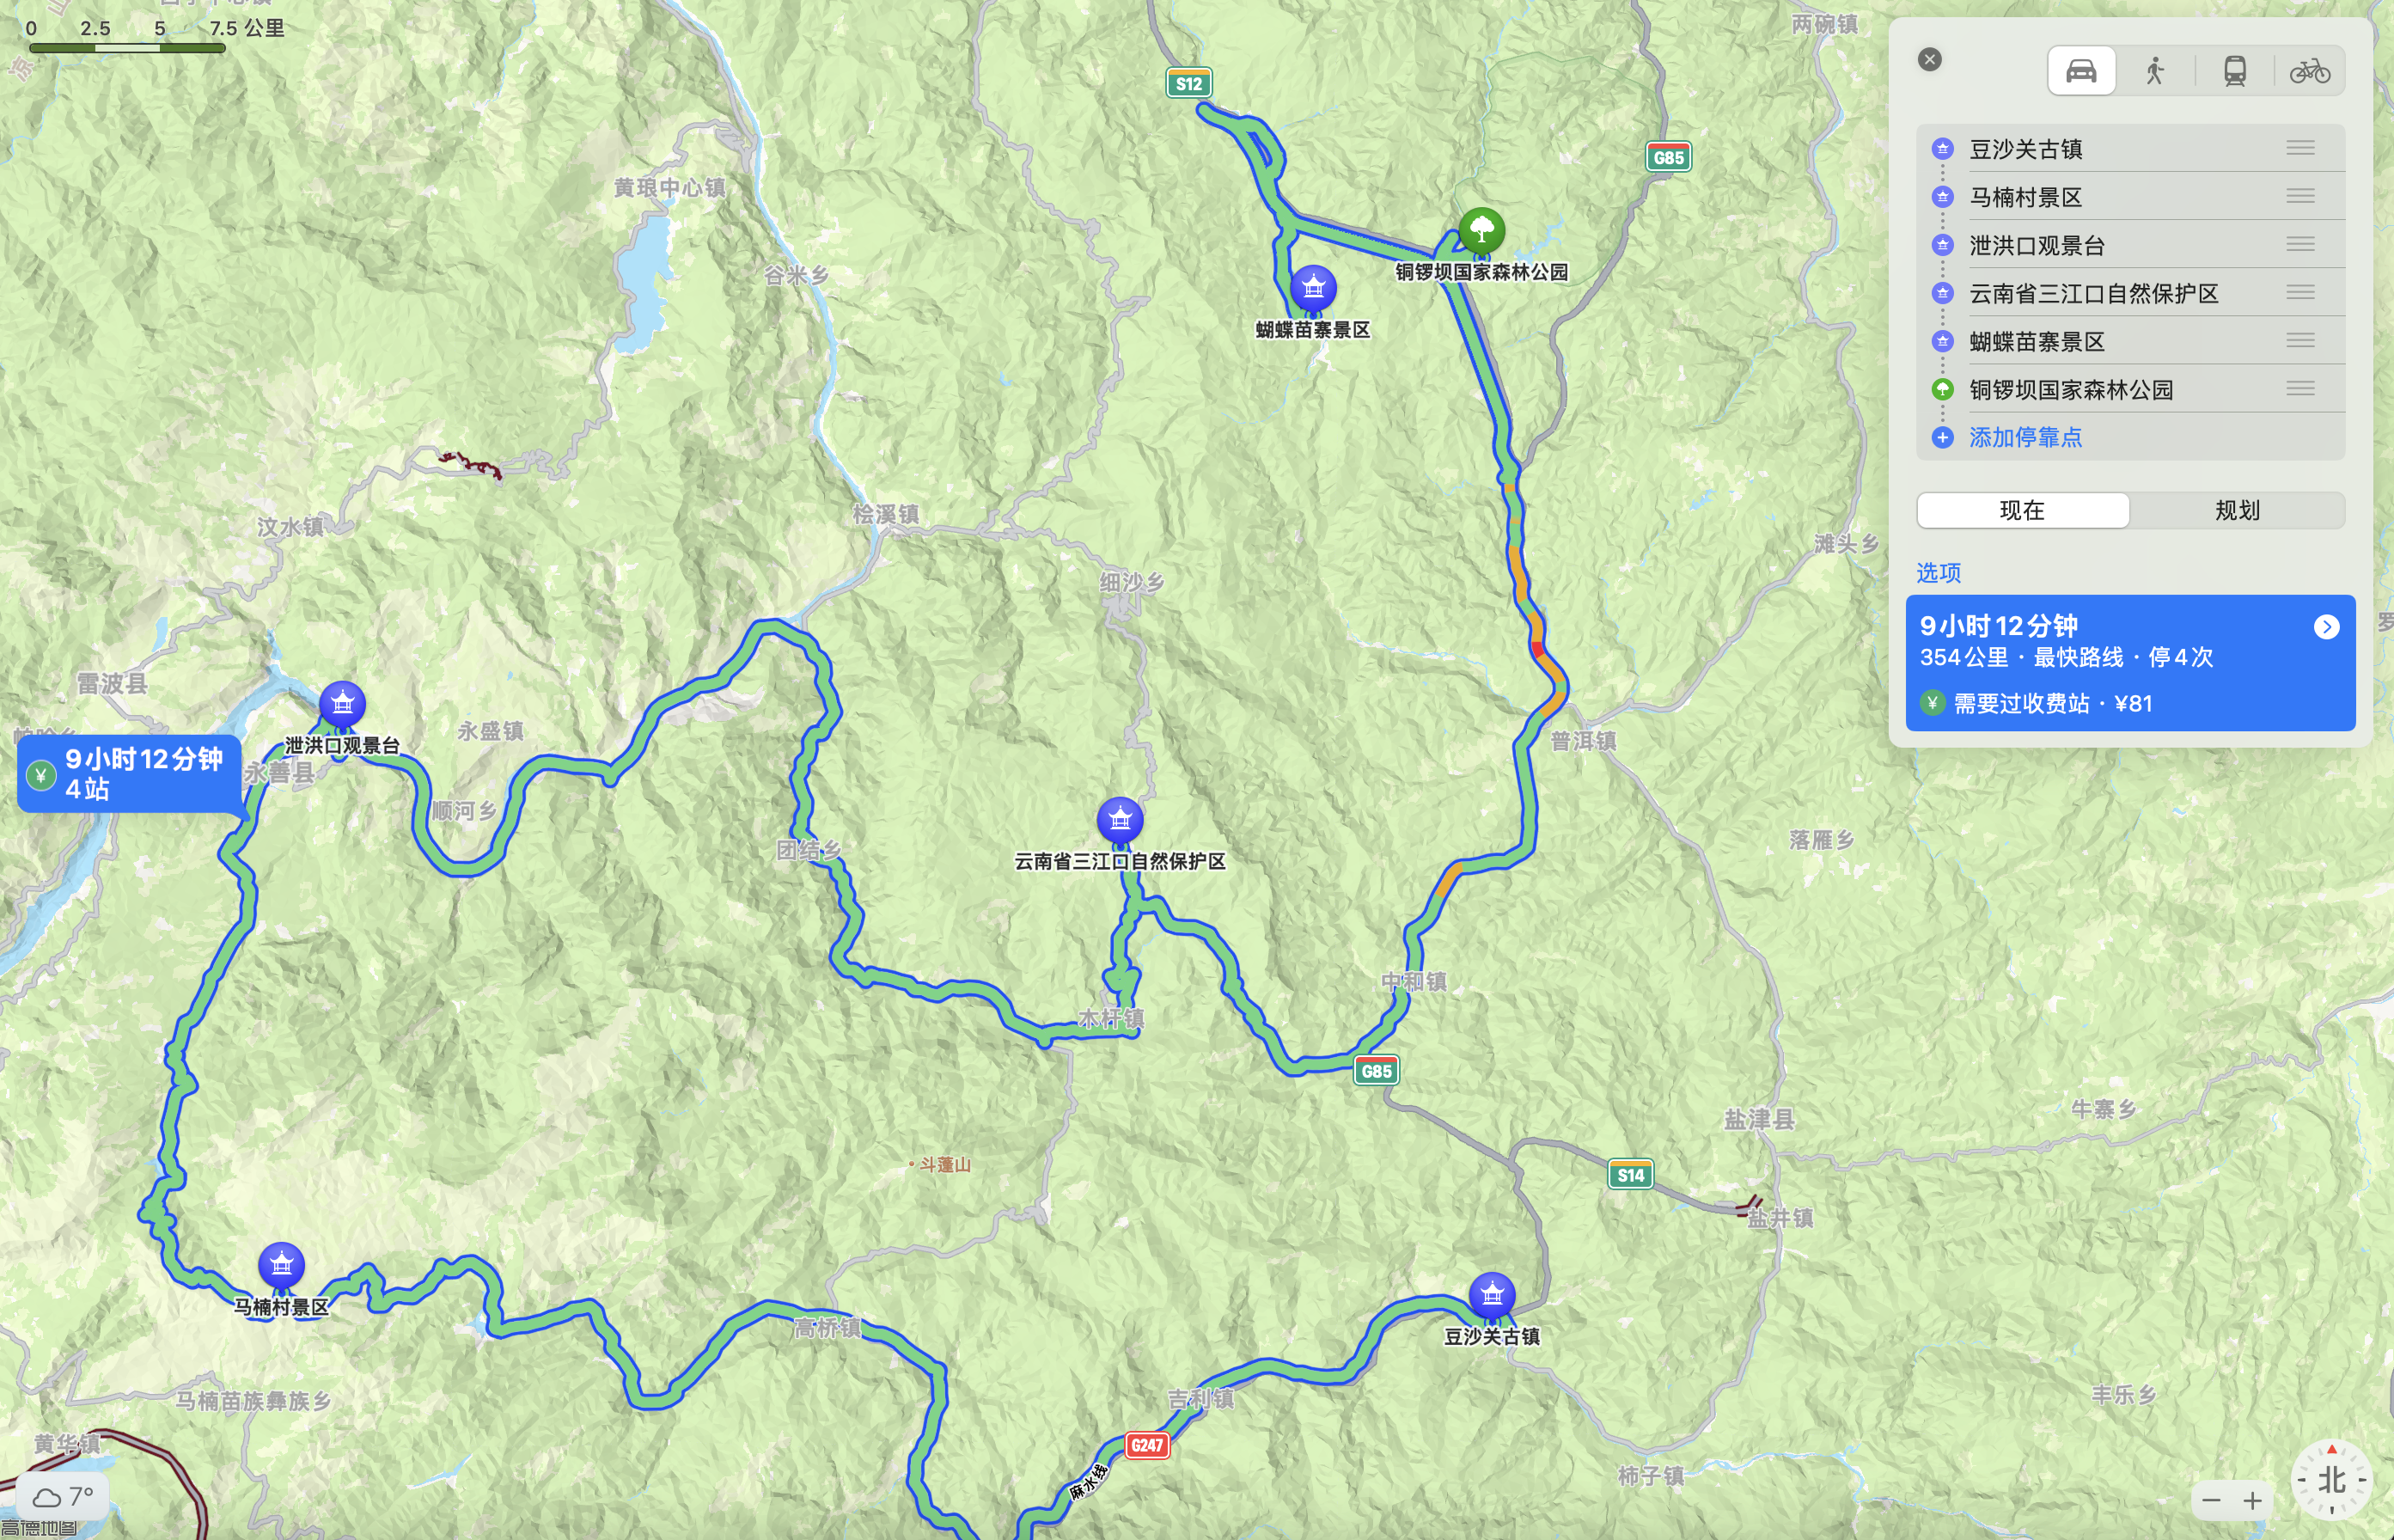Close the directions panel

1930,60
